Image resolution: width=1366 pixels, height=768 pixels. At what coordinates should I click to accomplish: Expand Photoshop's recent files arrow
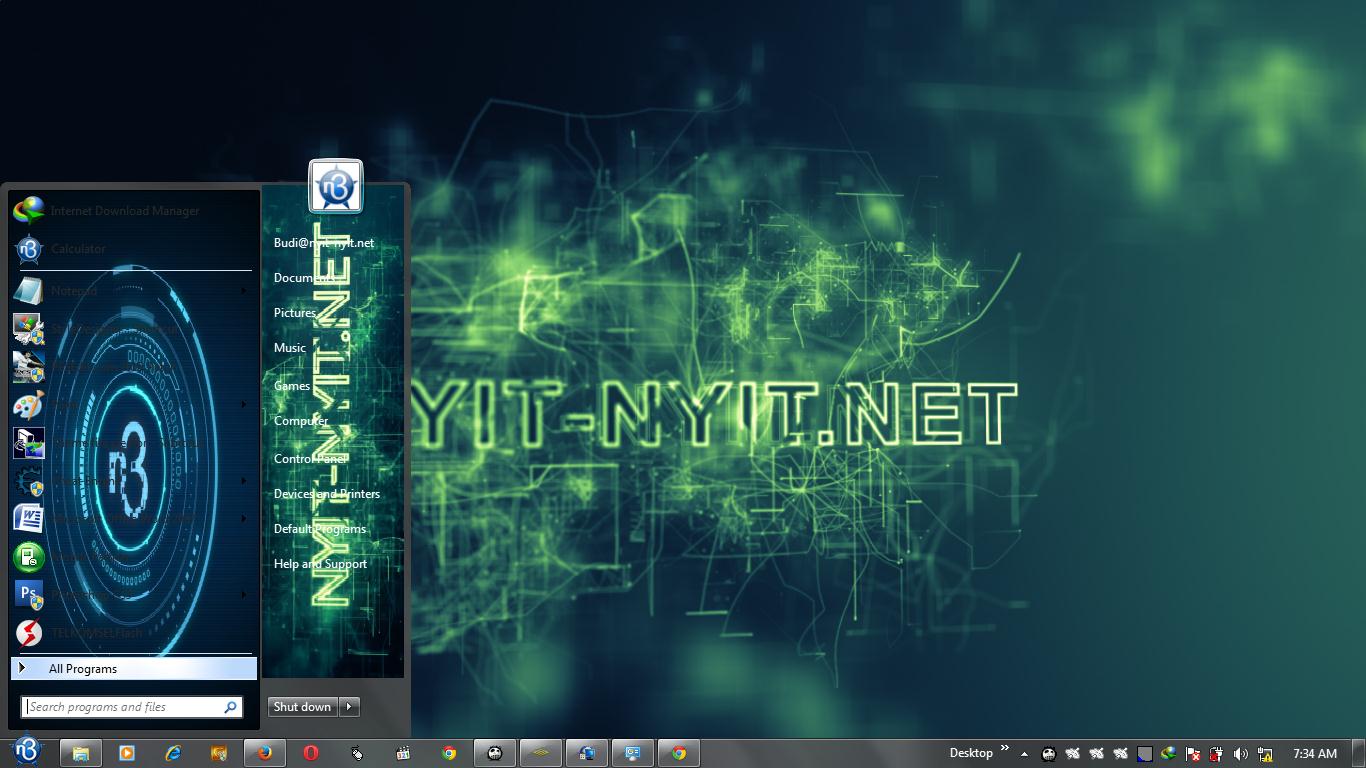[x=244, y=595]
